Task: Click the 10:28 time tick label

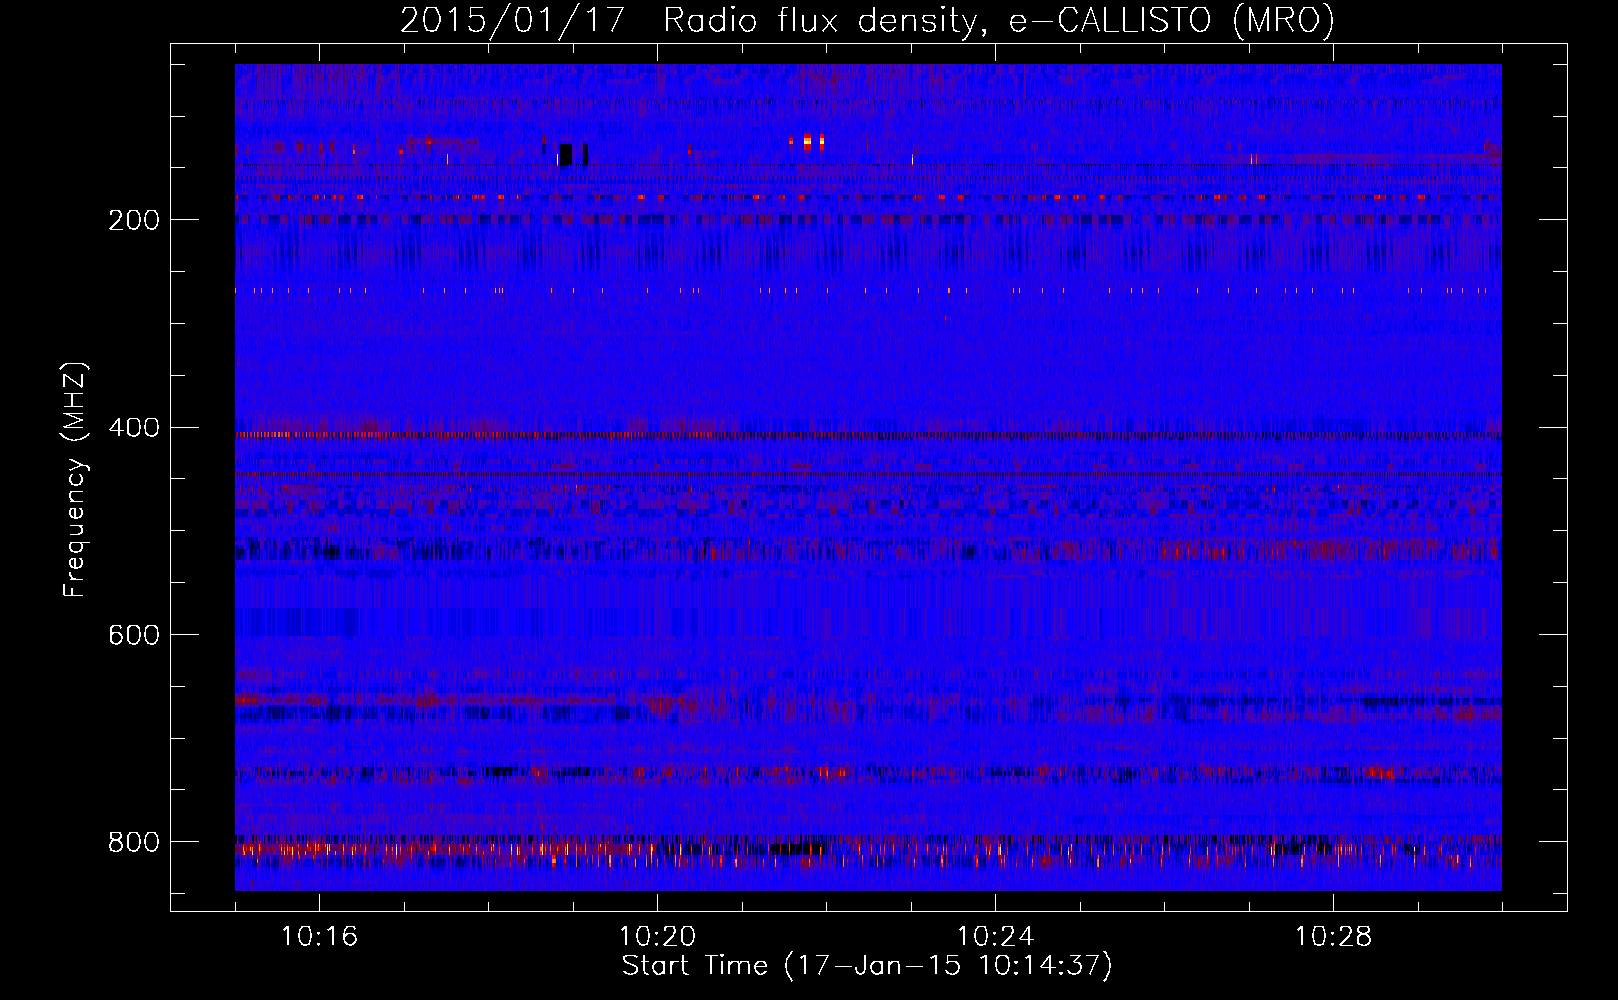Action: click(1333, 936)
